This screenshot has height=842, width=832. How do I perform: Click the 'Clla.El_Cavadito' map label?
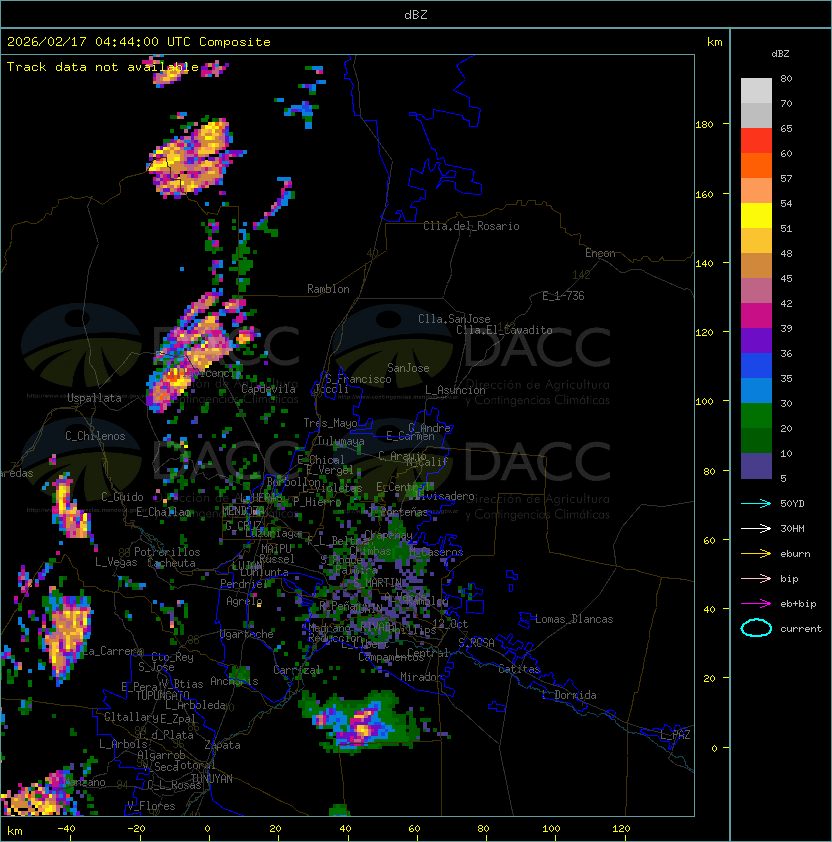pyautogui.click(x=504, y=330)
